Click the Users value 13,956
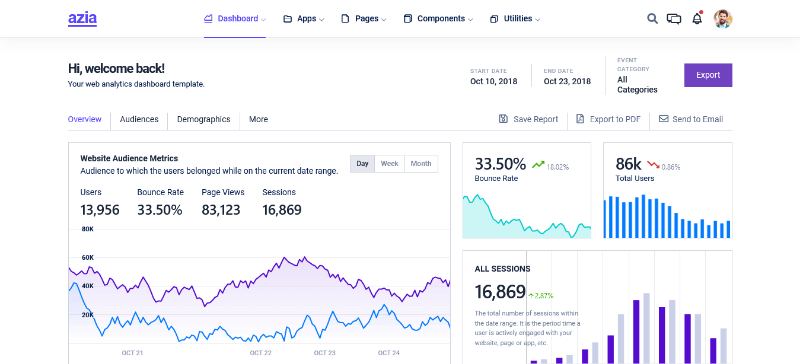 (100, 210)
